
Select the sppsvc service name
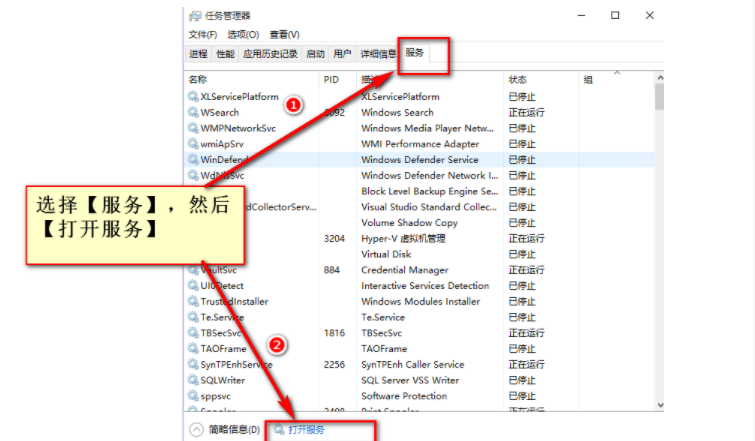(215, 396)
